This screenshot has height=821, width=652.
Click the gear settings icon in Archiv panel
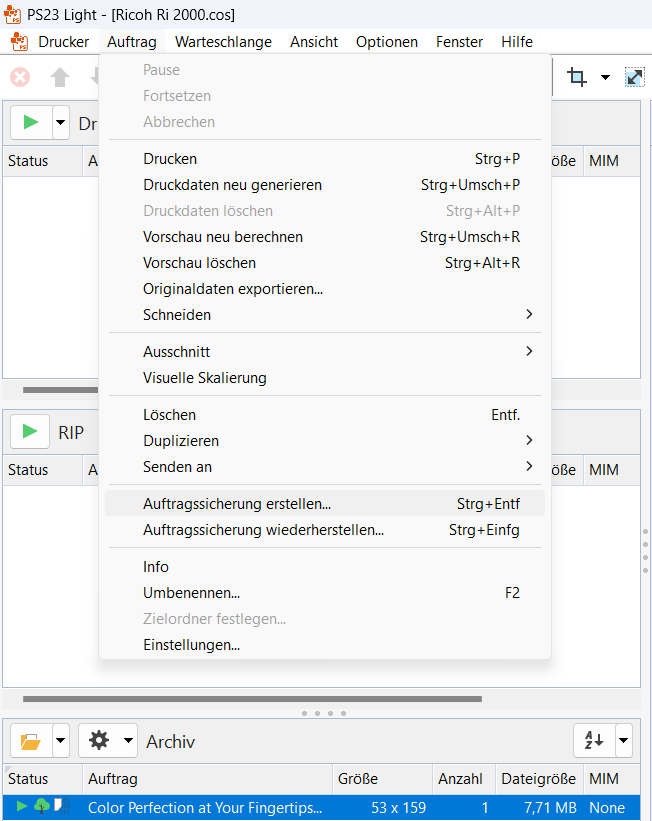point(99,741)
